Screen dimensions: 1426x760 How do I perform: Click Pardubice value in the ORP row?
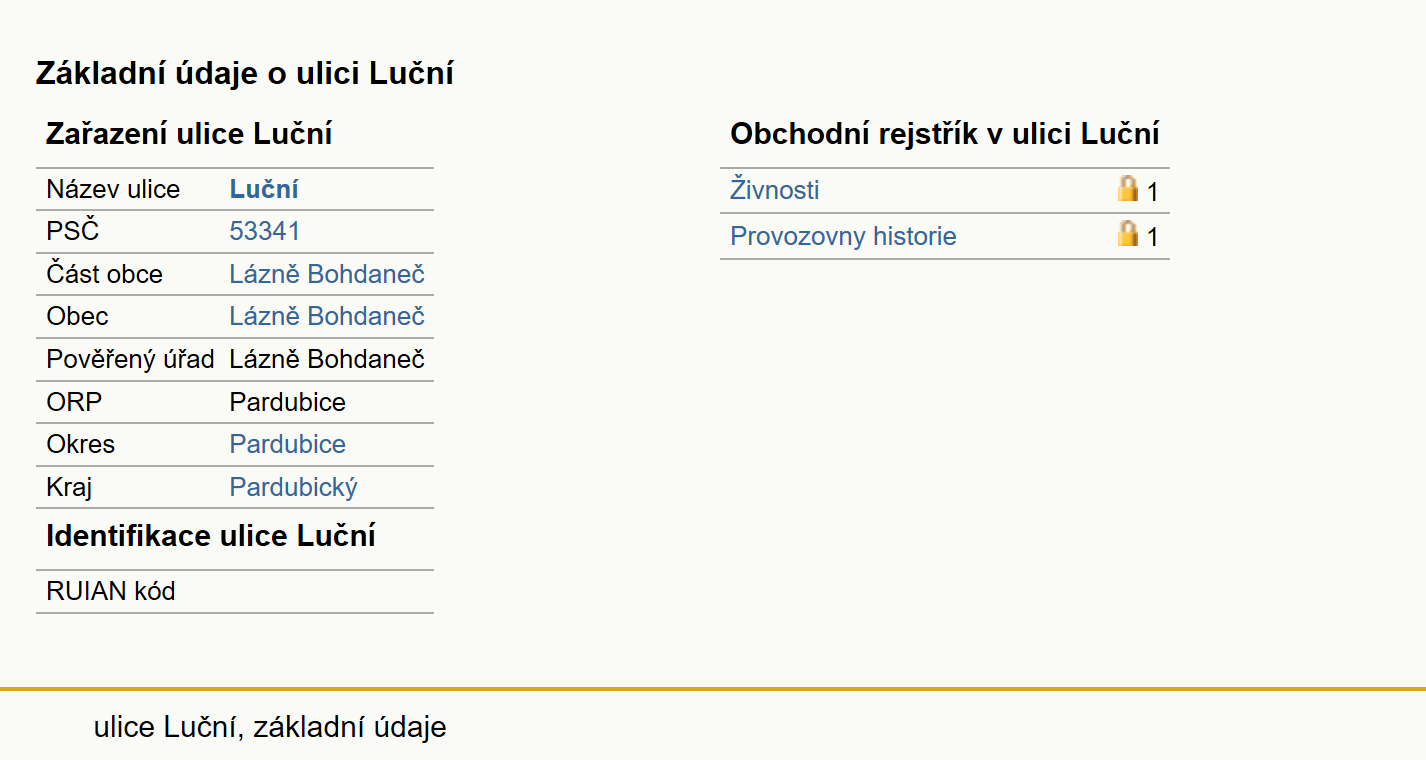click(x=288, y=402)
